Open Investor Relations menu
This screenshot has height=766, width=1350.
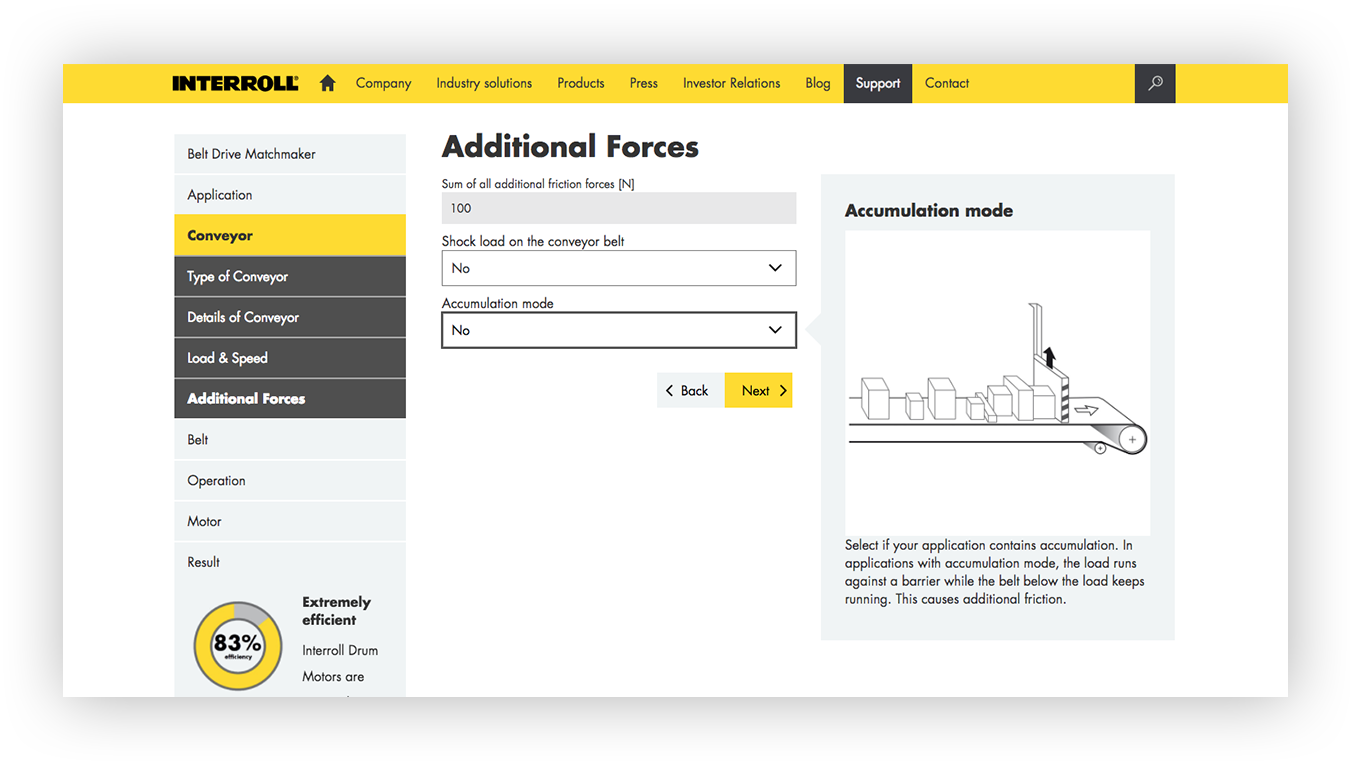point(732,84)
